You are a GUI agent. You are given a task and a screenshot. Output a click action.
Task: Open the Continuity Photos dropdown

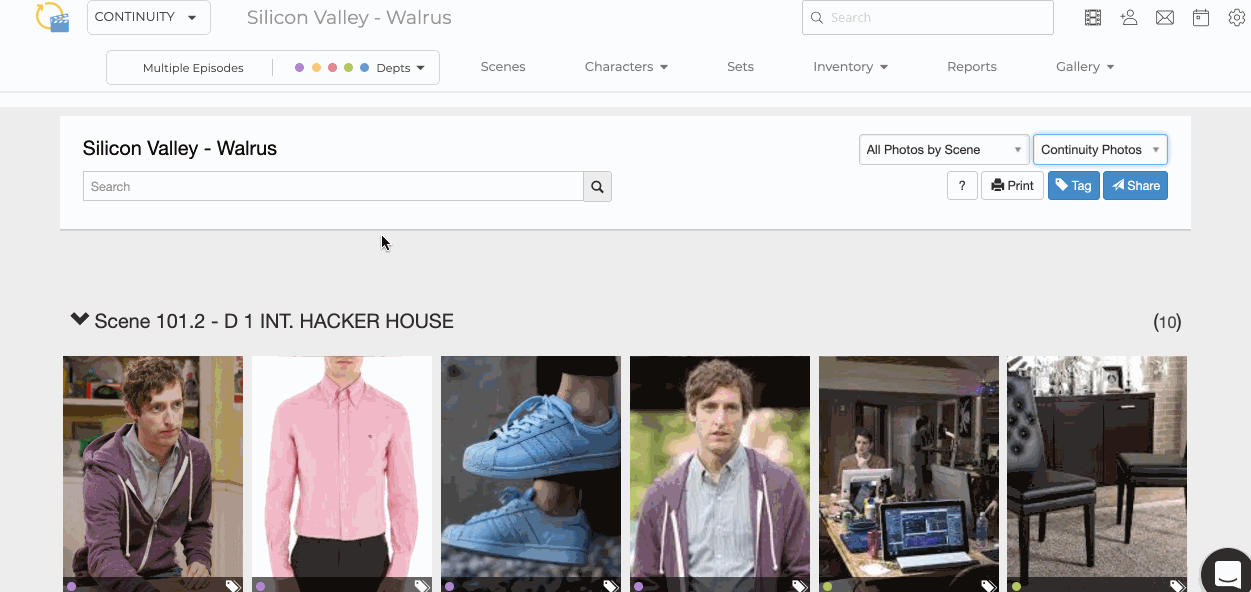pos(1100,150)
